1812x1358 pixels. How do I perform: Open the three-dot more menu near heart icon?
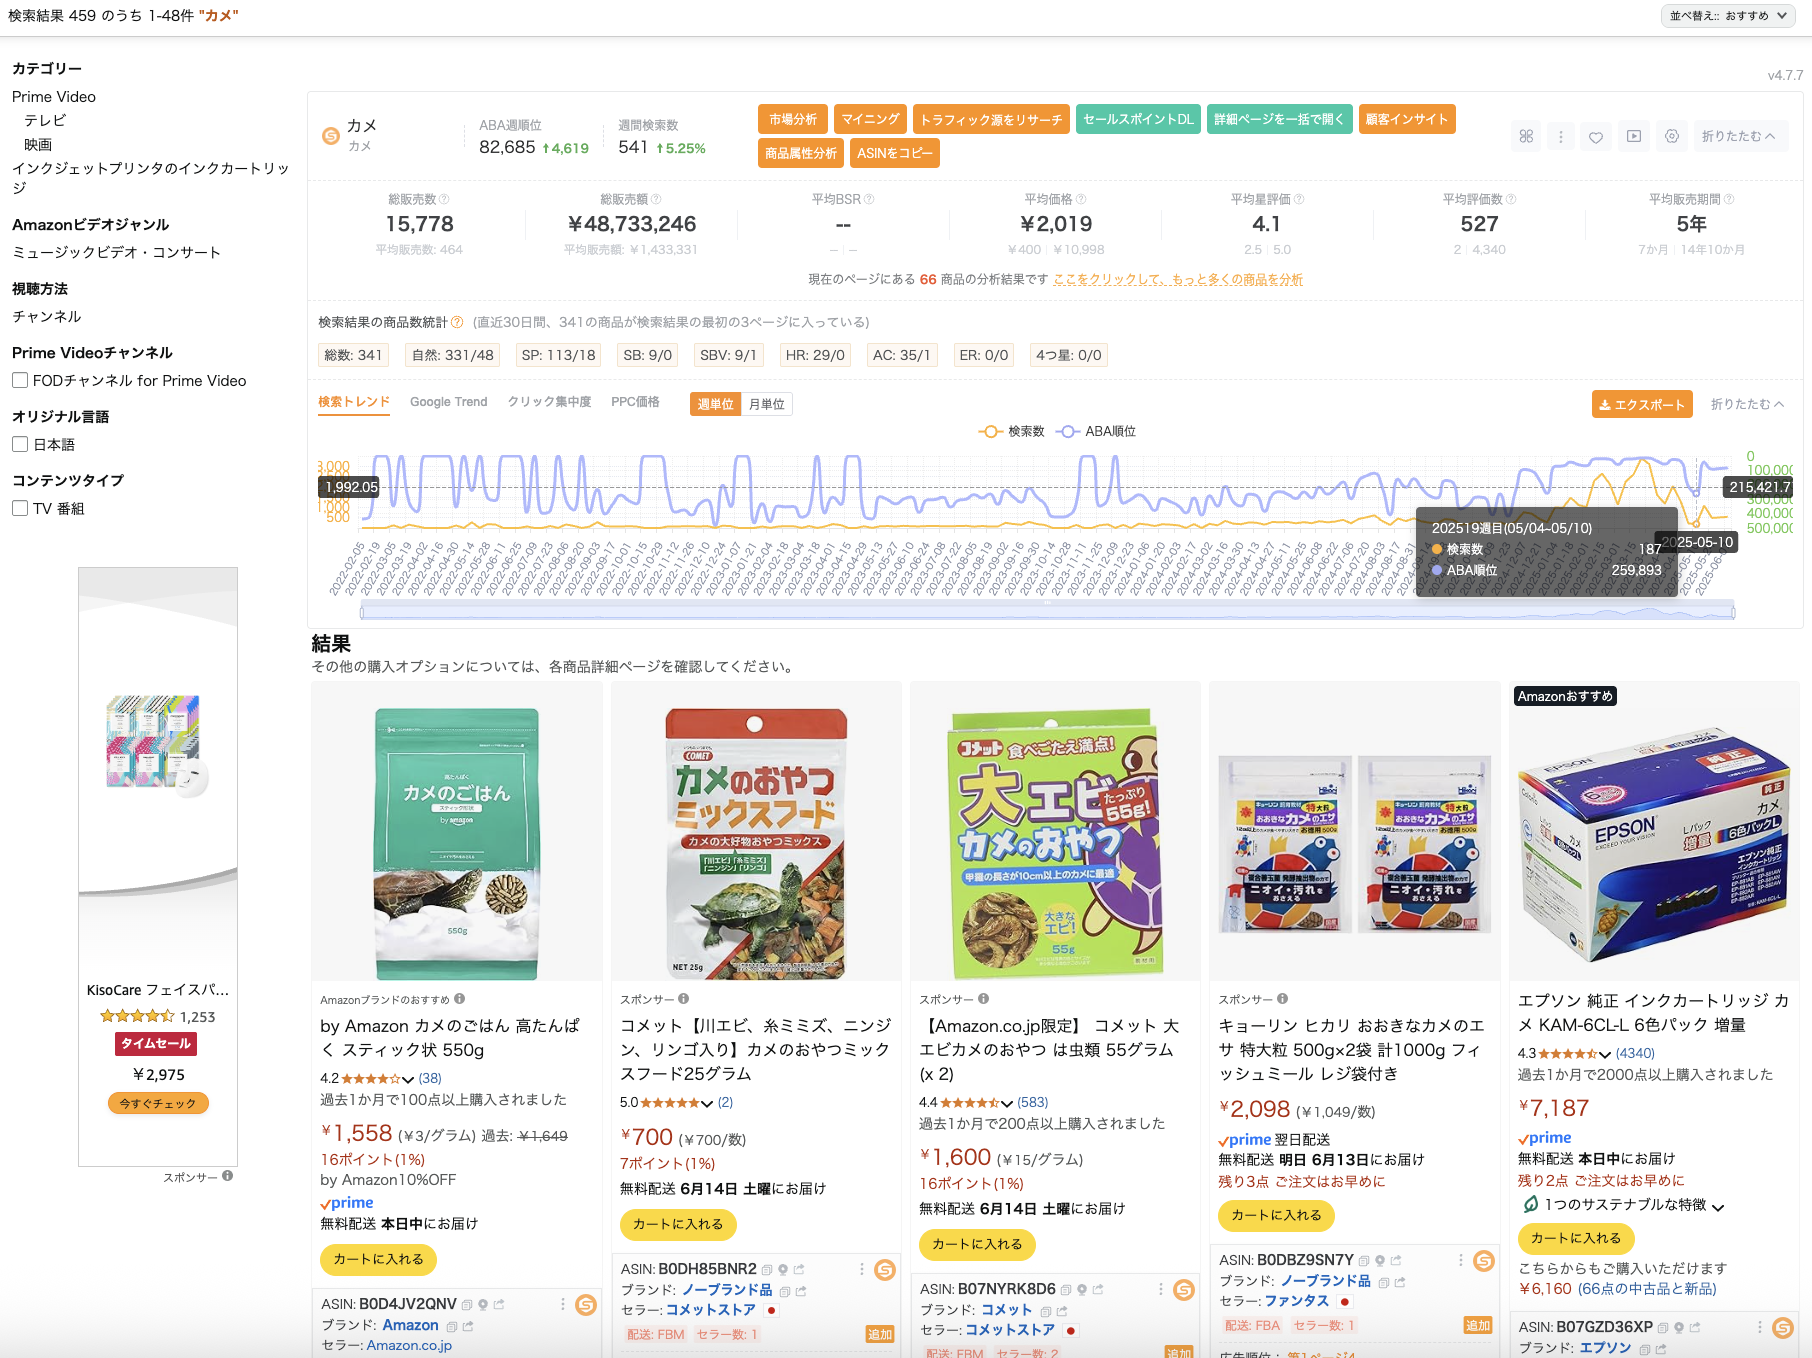point(1561,136)
